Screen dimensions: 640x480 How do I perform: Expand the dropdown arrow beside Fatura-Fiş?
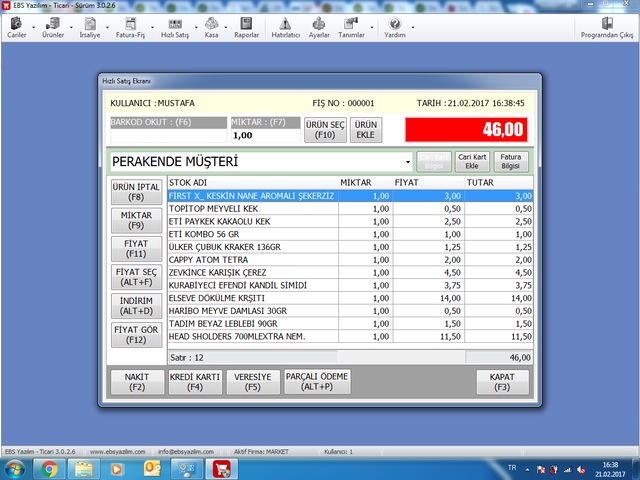[152, 28]
